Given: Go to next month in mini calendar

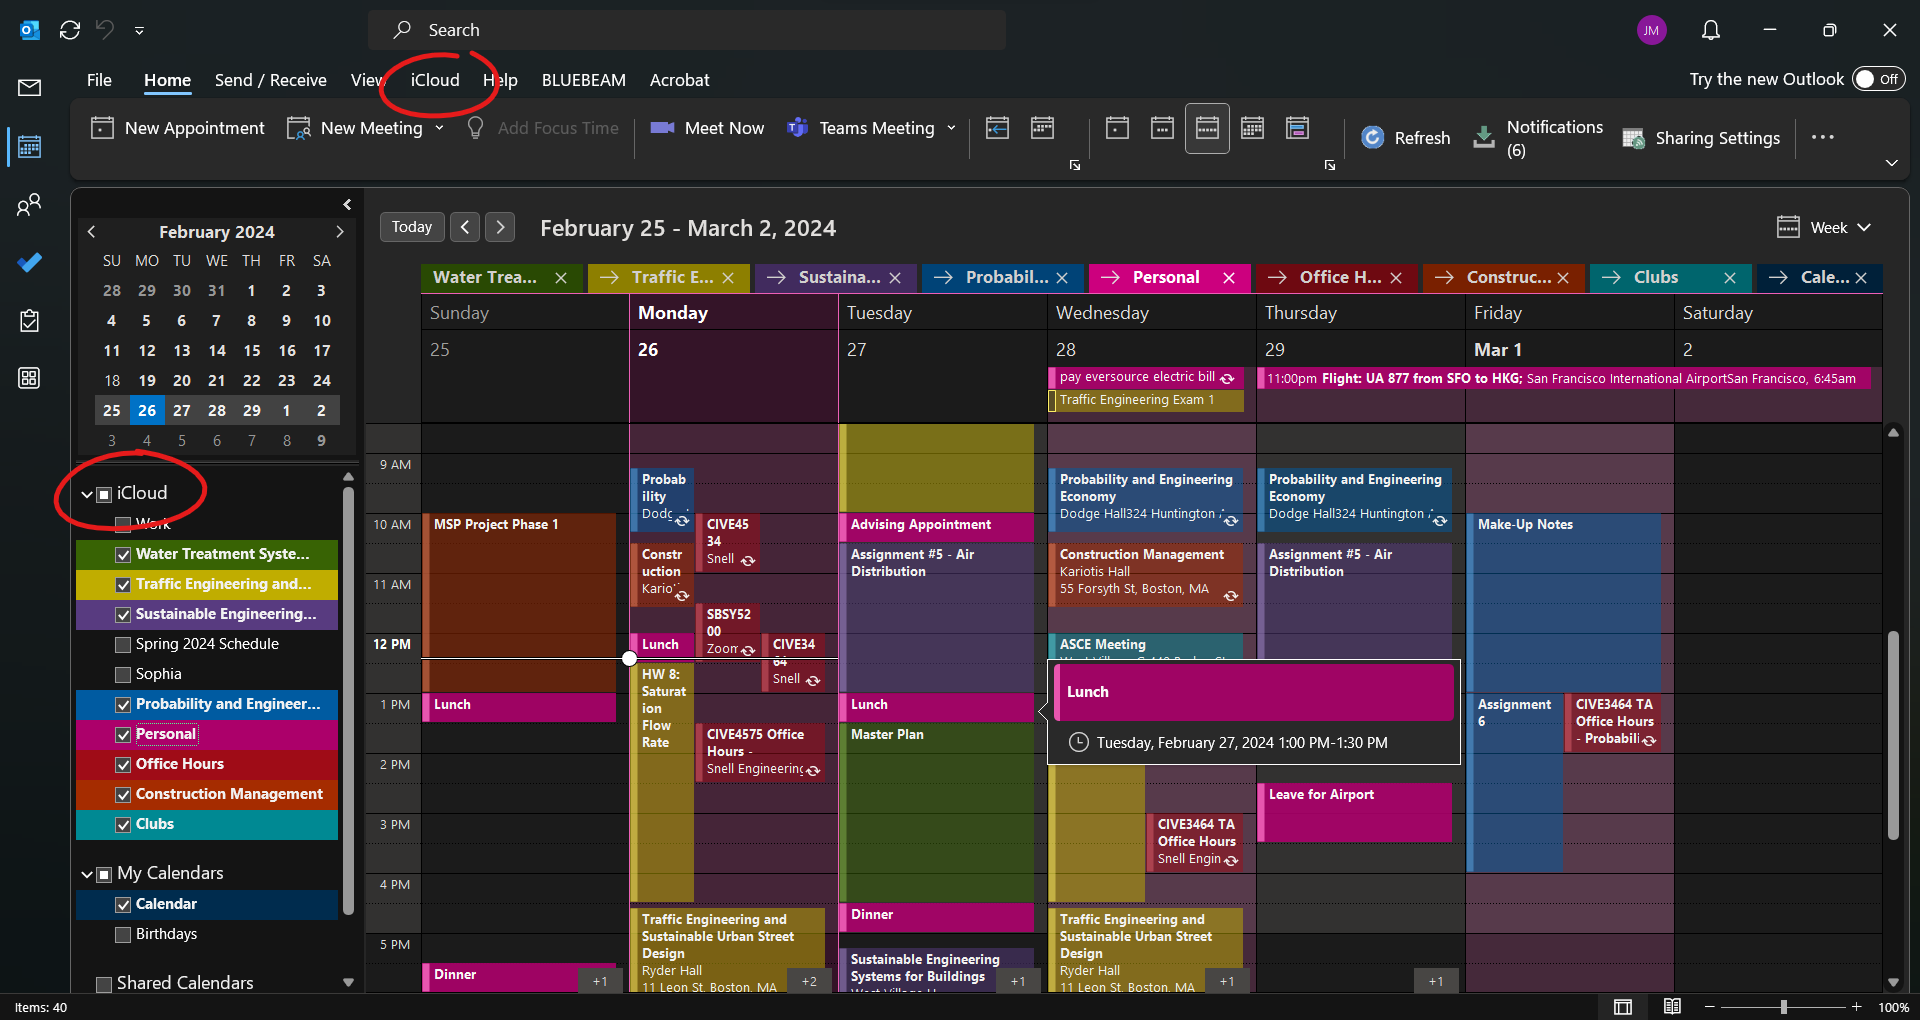Looking at the screenshot, I should coord(340,231).
